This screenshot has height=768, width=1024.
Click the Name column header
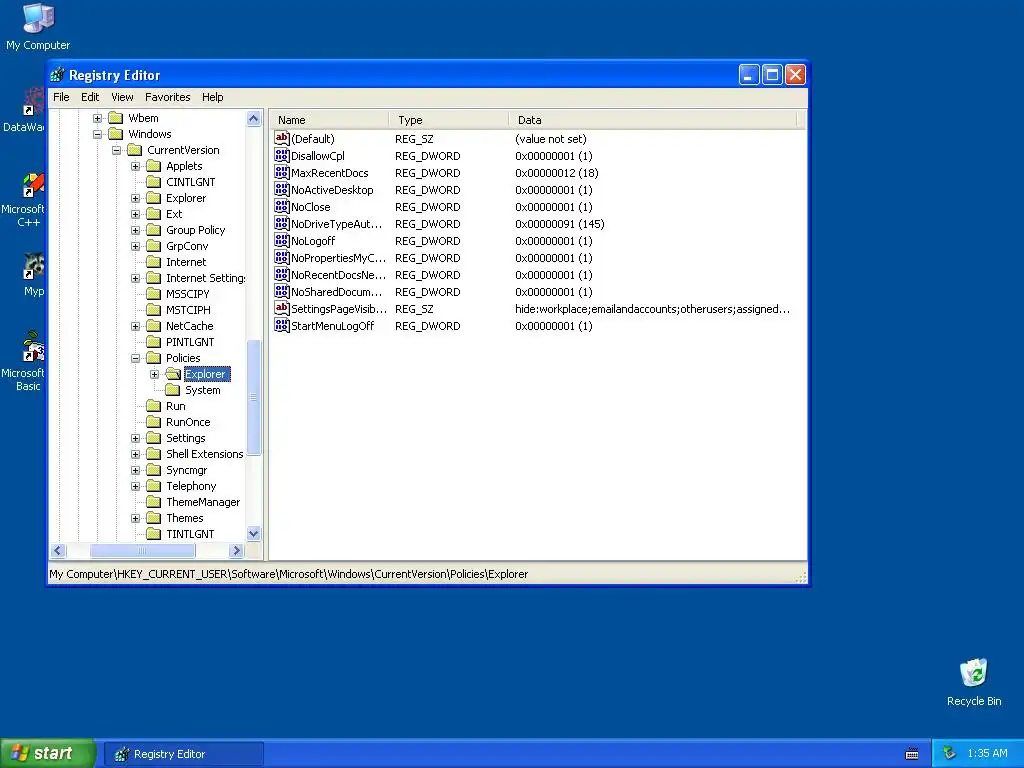click(330, 120)
